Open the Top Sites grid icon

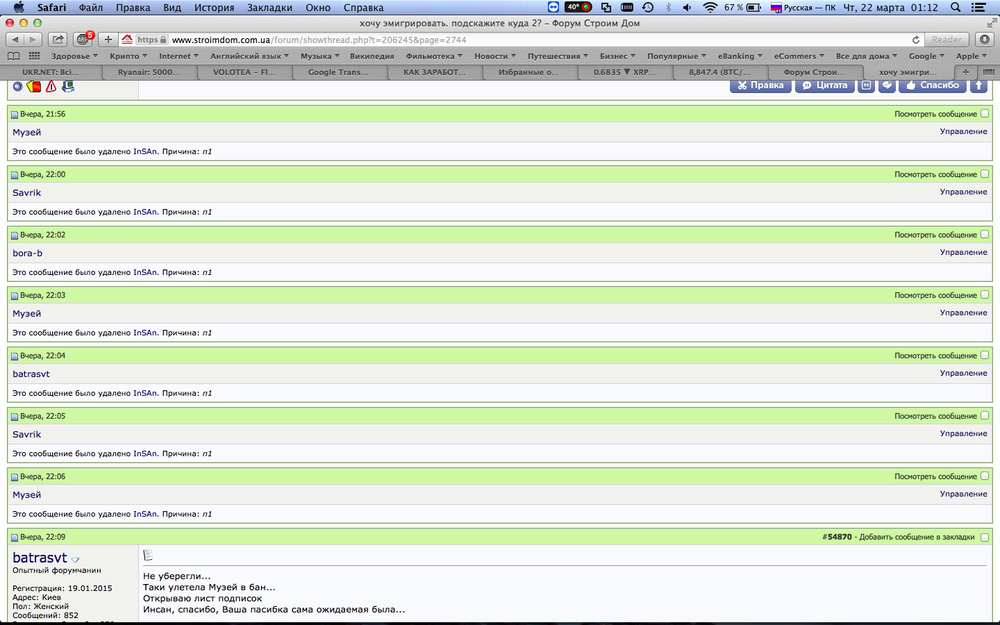coord(34,56)
